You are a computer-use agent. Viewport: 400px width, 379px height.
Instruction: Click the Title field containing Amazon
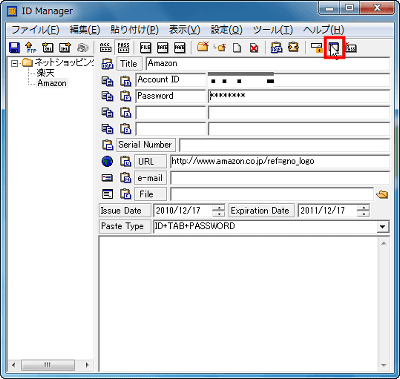pyautogui.click(x=268, y=64)
